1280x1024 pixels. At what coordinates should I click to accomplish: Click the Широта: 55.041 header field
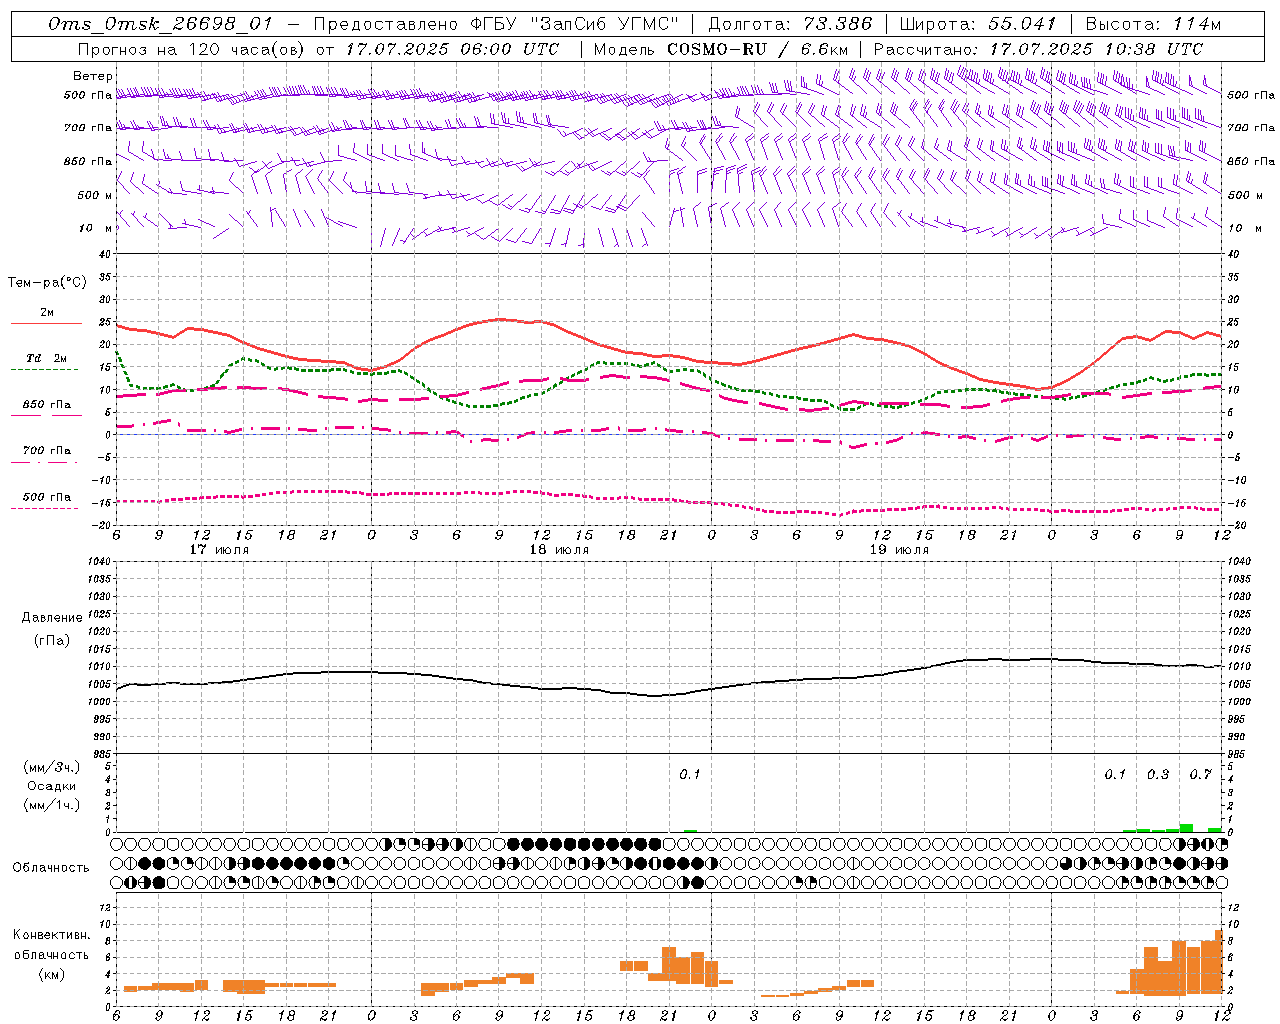click(978, 24)
